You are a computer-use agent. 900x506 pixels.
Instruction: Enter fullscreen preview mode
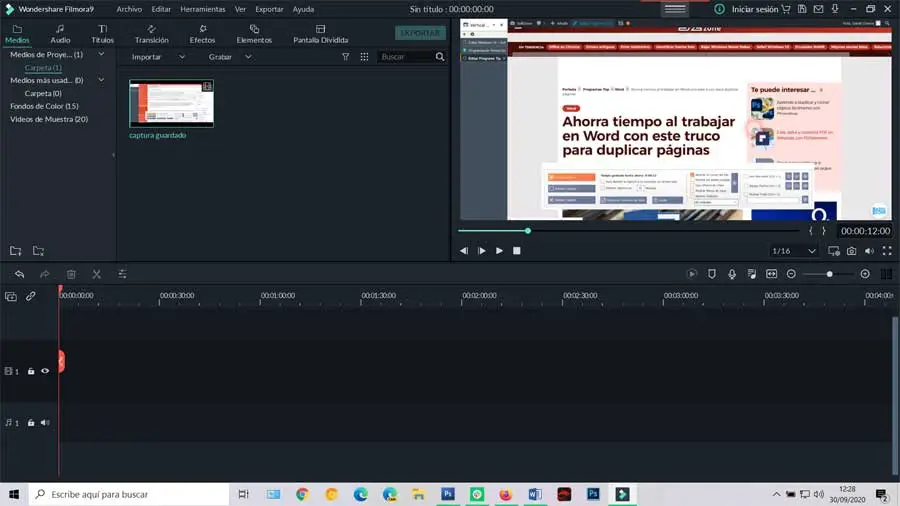coord(887,251)
